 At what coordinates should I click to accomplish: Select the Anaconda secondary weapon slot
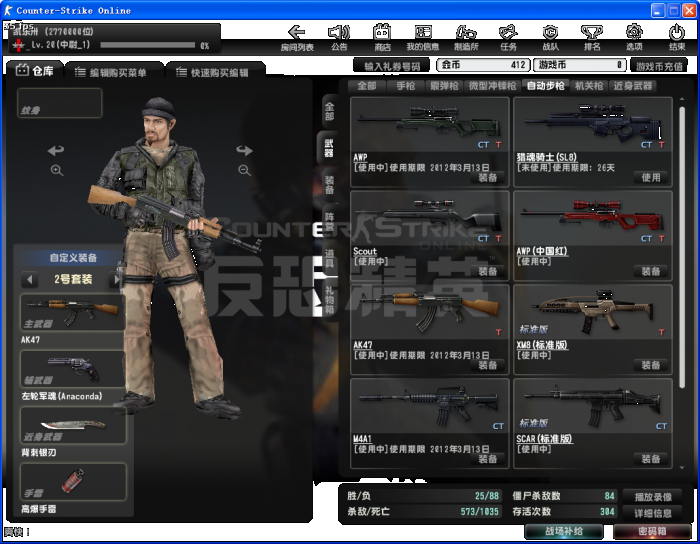point(72,369)
